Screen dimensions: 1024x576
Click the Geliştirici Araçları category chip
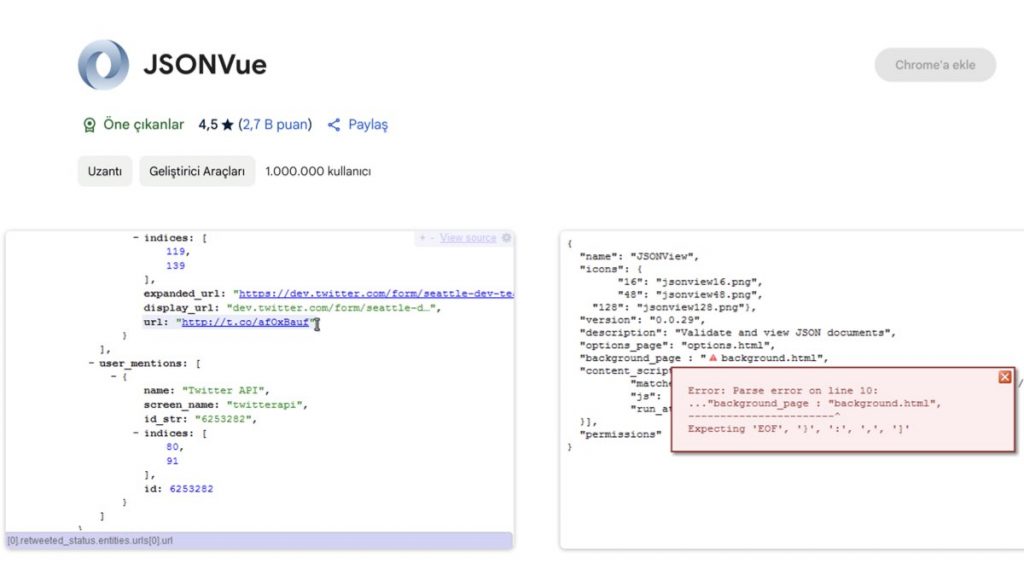(197, 171)
